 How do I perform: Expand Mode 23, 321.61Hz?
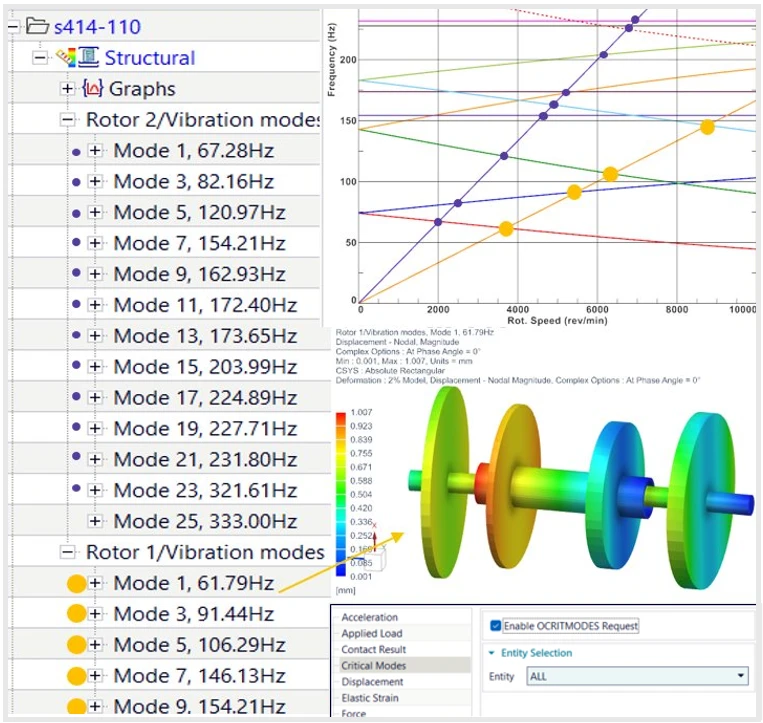tap(95, 490)
